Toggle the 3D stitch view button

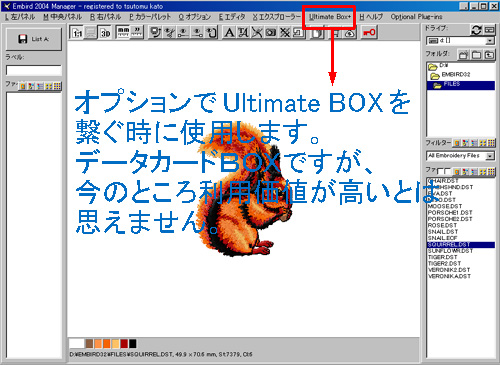[105, 33]
